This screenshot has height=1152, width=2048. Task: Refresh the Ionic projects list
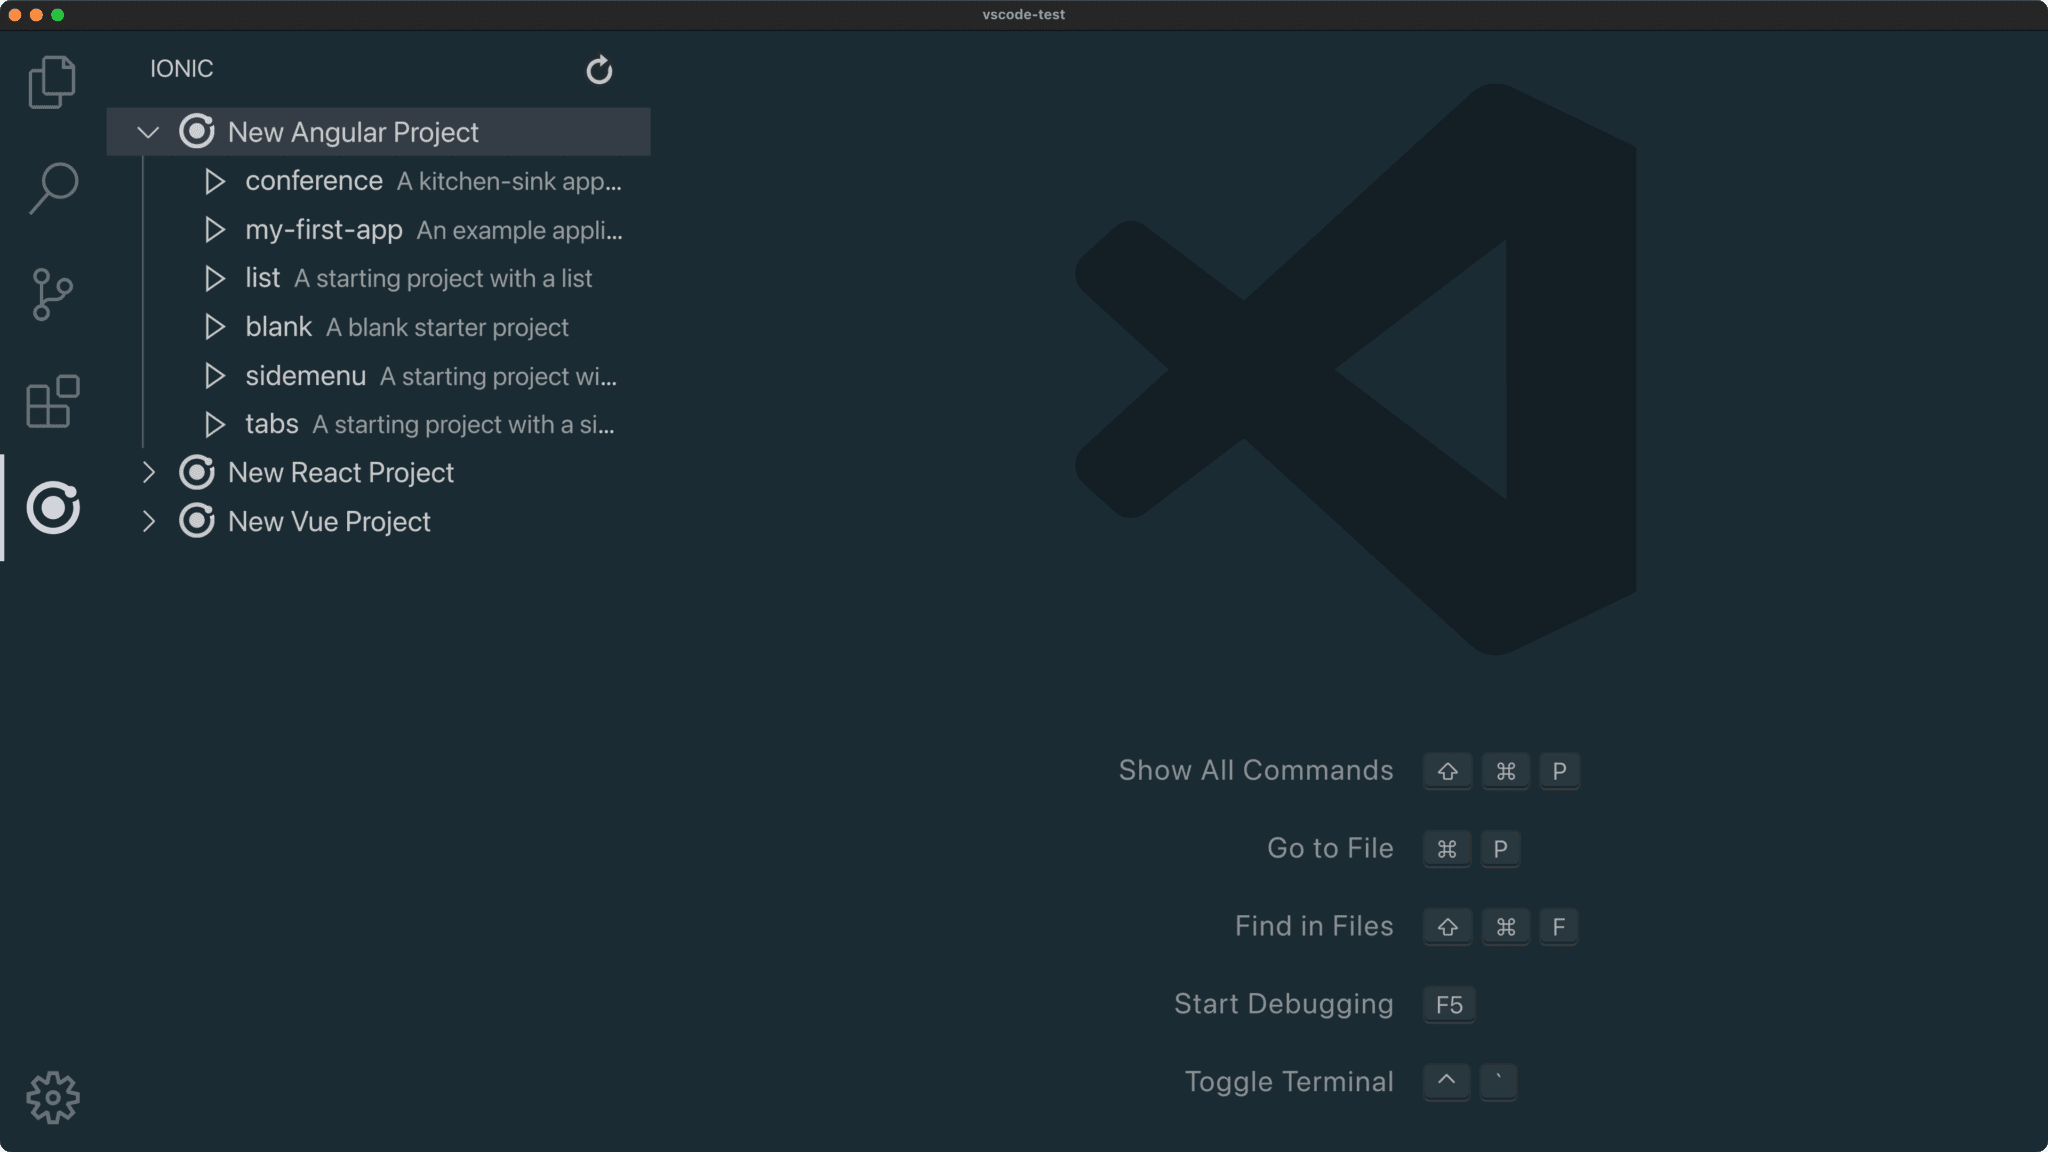[598, 69]
